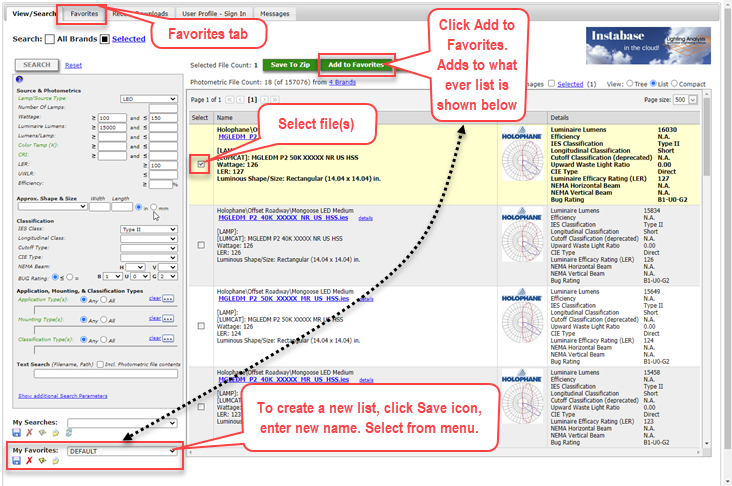The width and height of the screenshot is (732, 486).
Task: Go to previous results page
Action: 240,99
